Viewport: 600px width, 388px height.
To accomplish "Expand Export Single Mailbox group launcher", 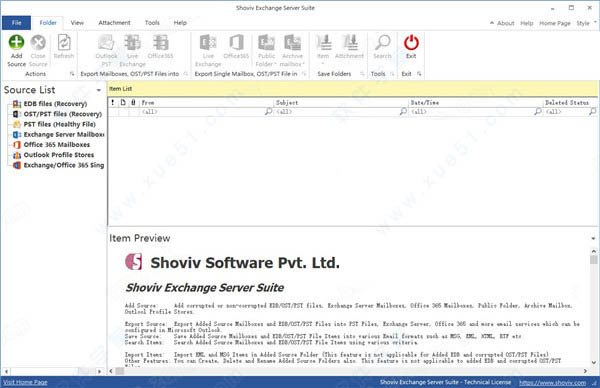I will [304, 74].
